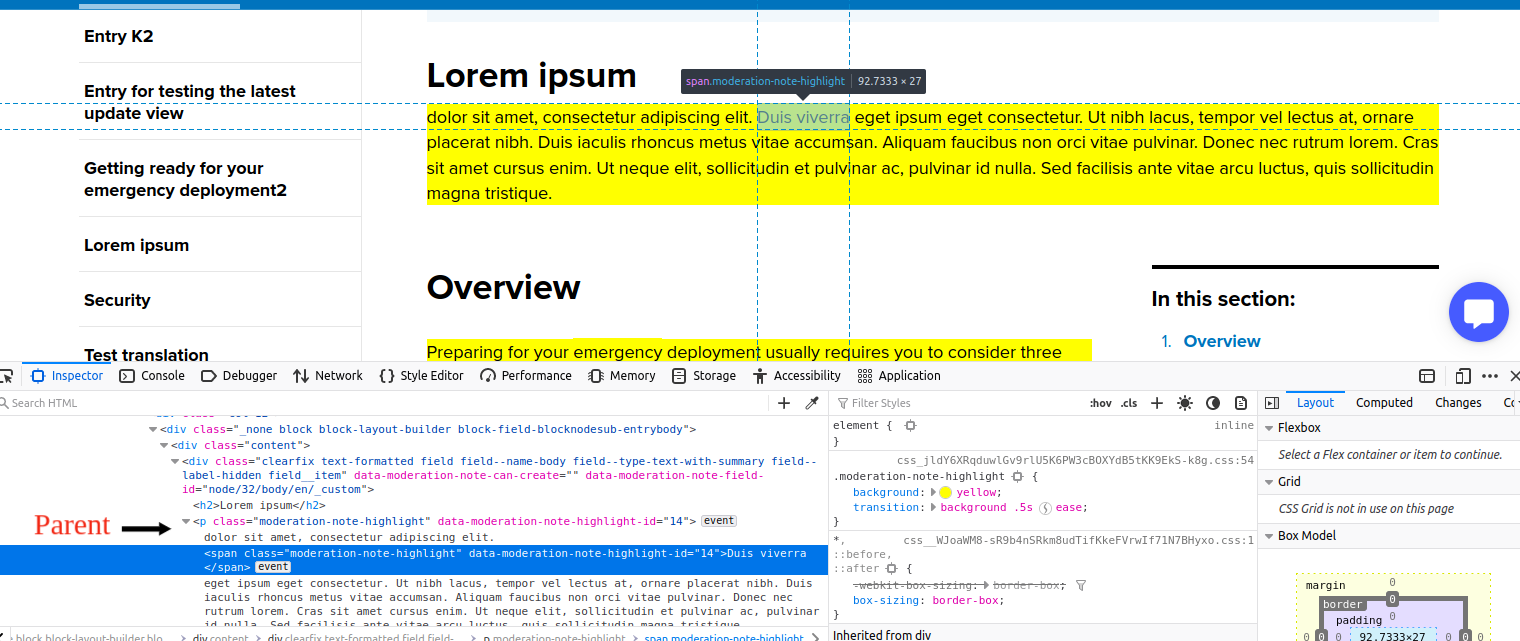The width and height of the screenshot is (1520, 641).
Task: Click the yellow background color swatch
Action: point(944,491)
